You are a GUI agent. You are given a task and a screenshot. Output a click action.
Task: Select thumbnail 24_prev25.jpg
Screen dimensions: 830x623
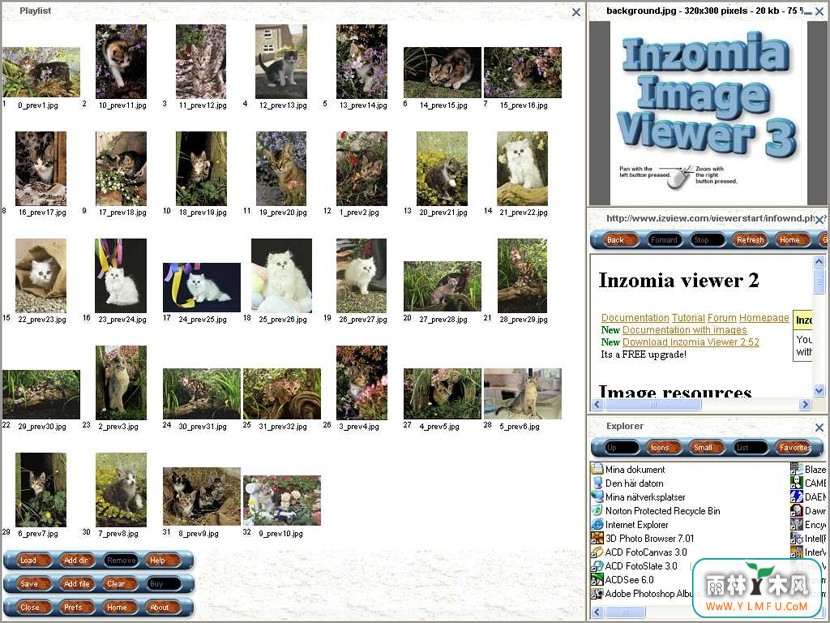(x=202, y=287)
